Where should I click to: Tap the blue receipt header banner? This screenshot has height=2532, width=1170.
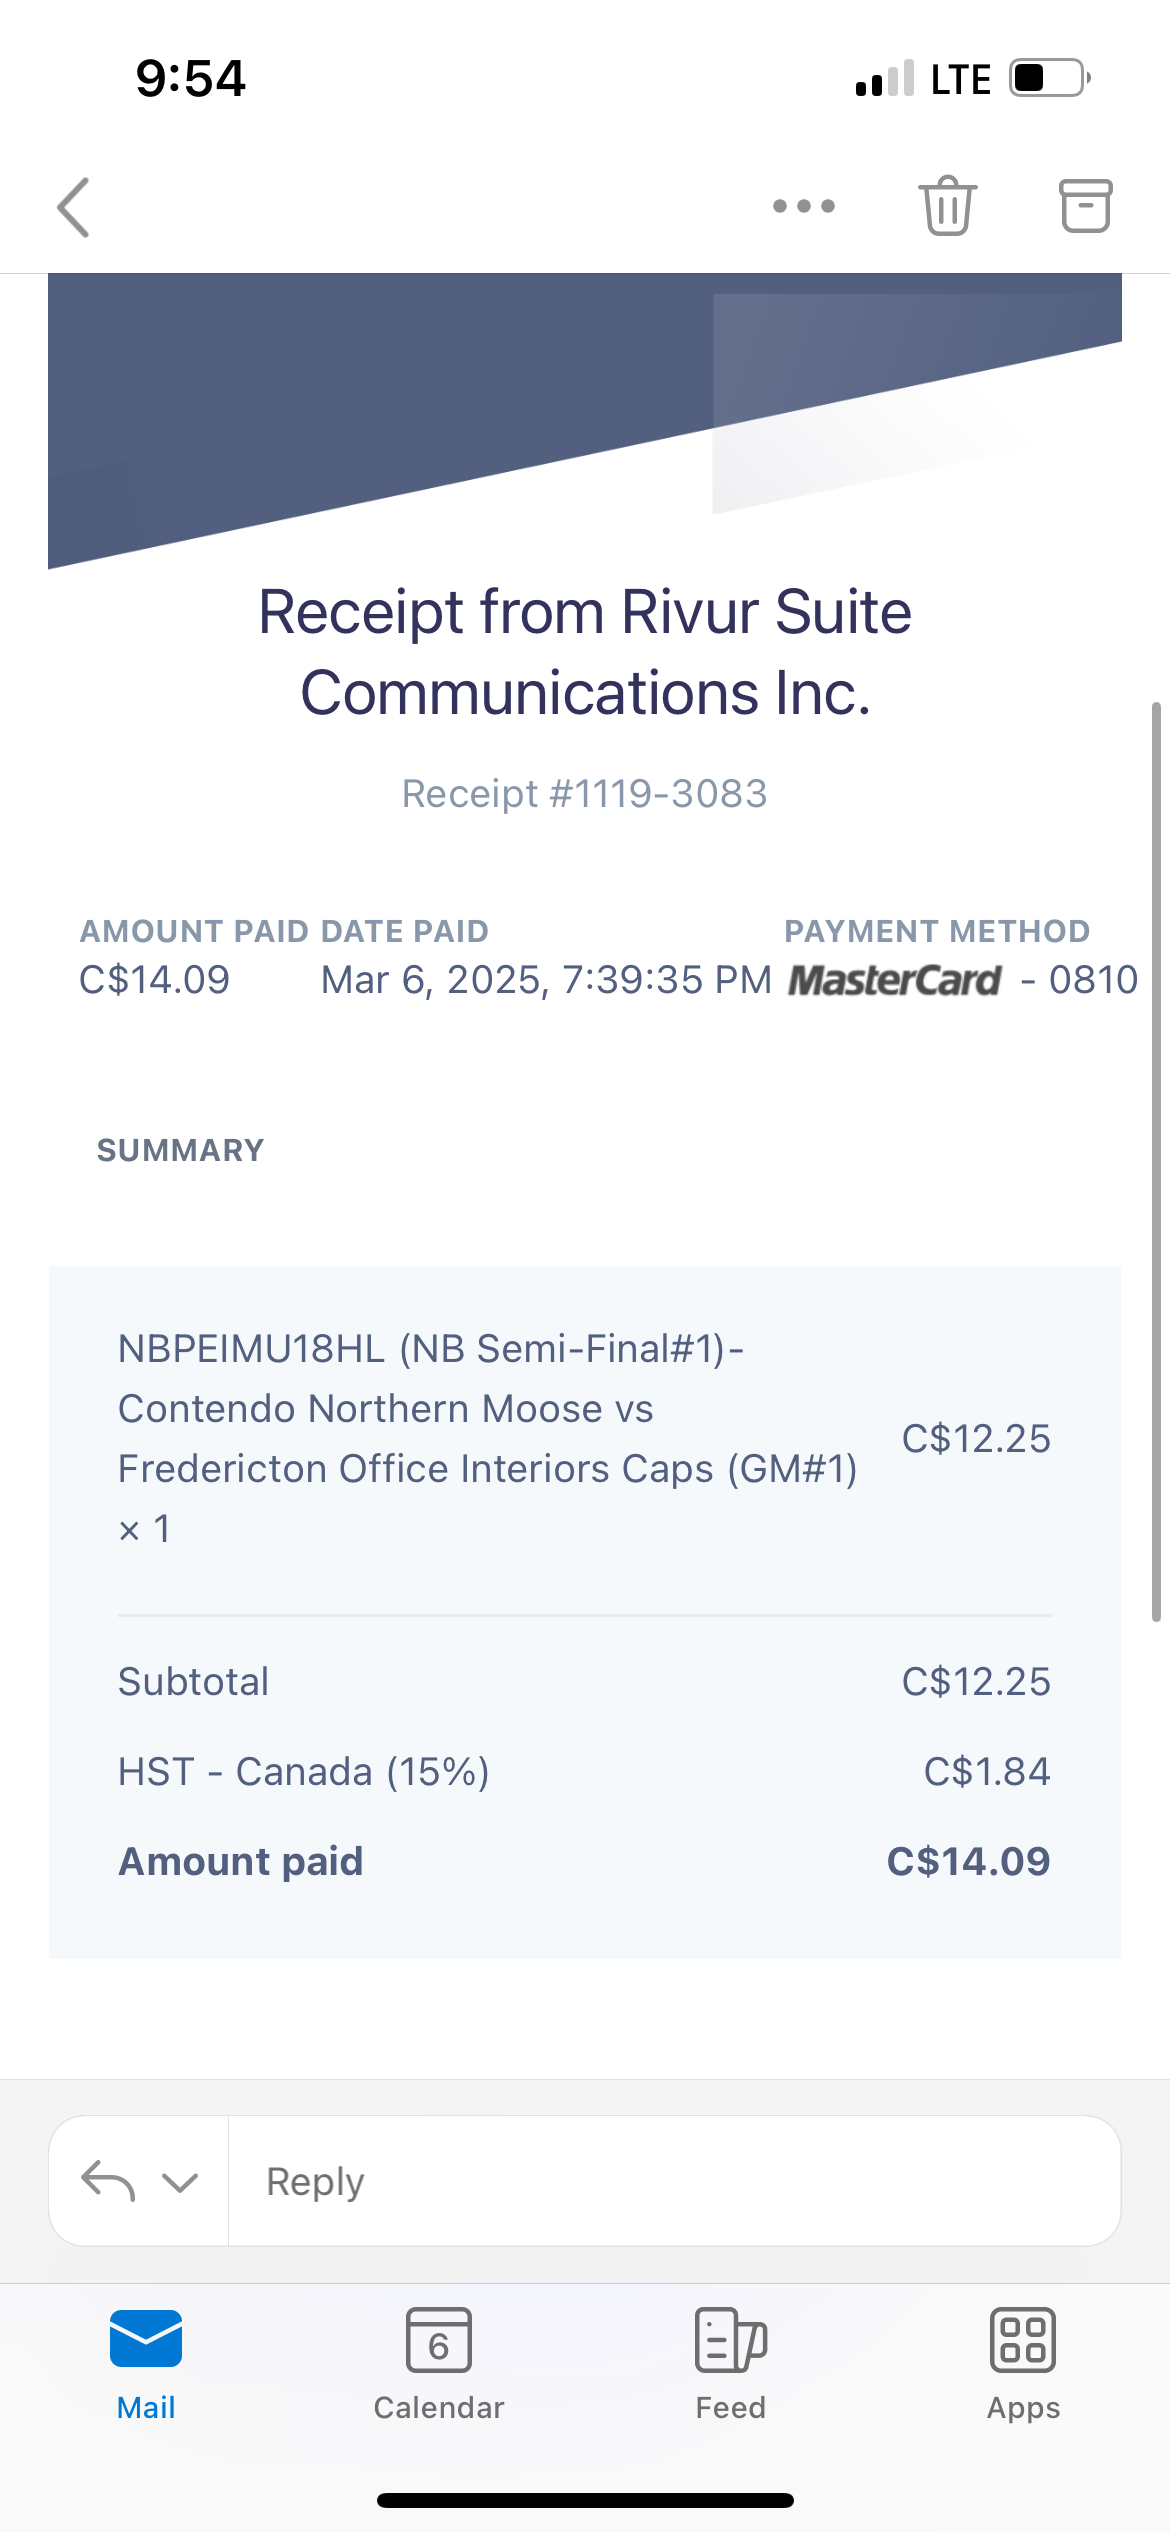[x=585, y=421]
